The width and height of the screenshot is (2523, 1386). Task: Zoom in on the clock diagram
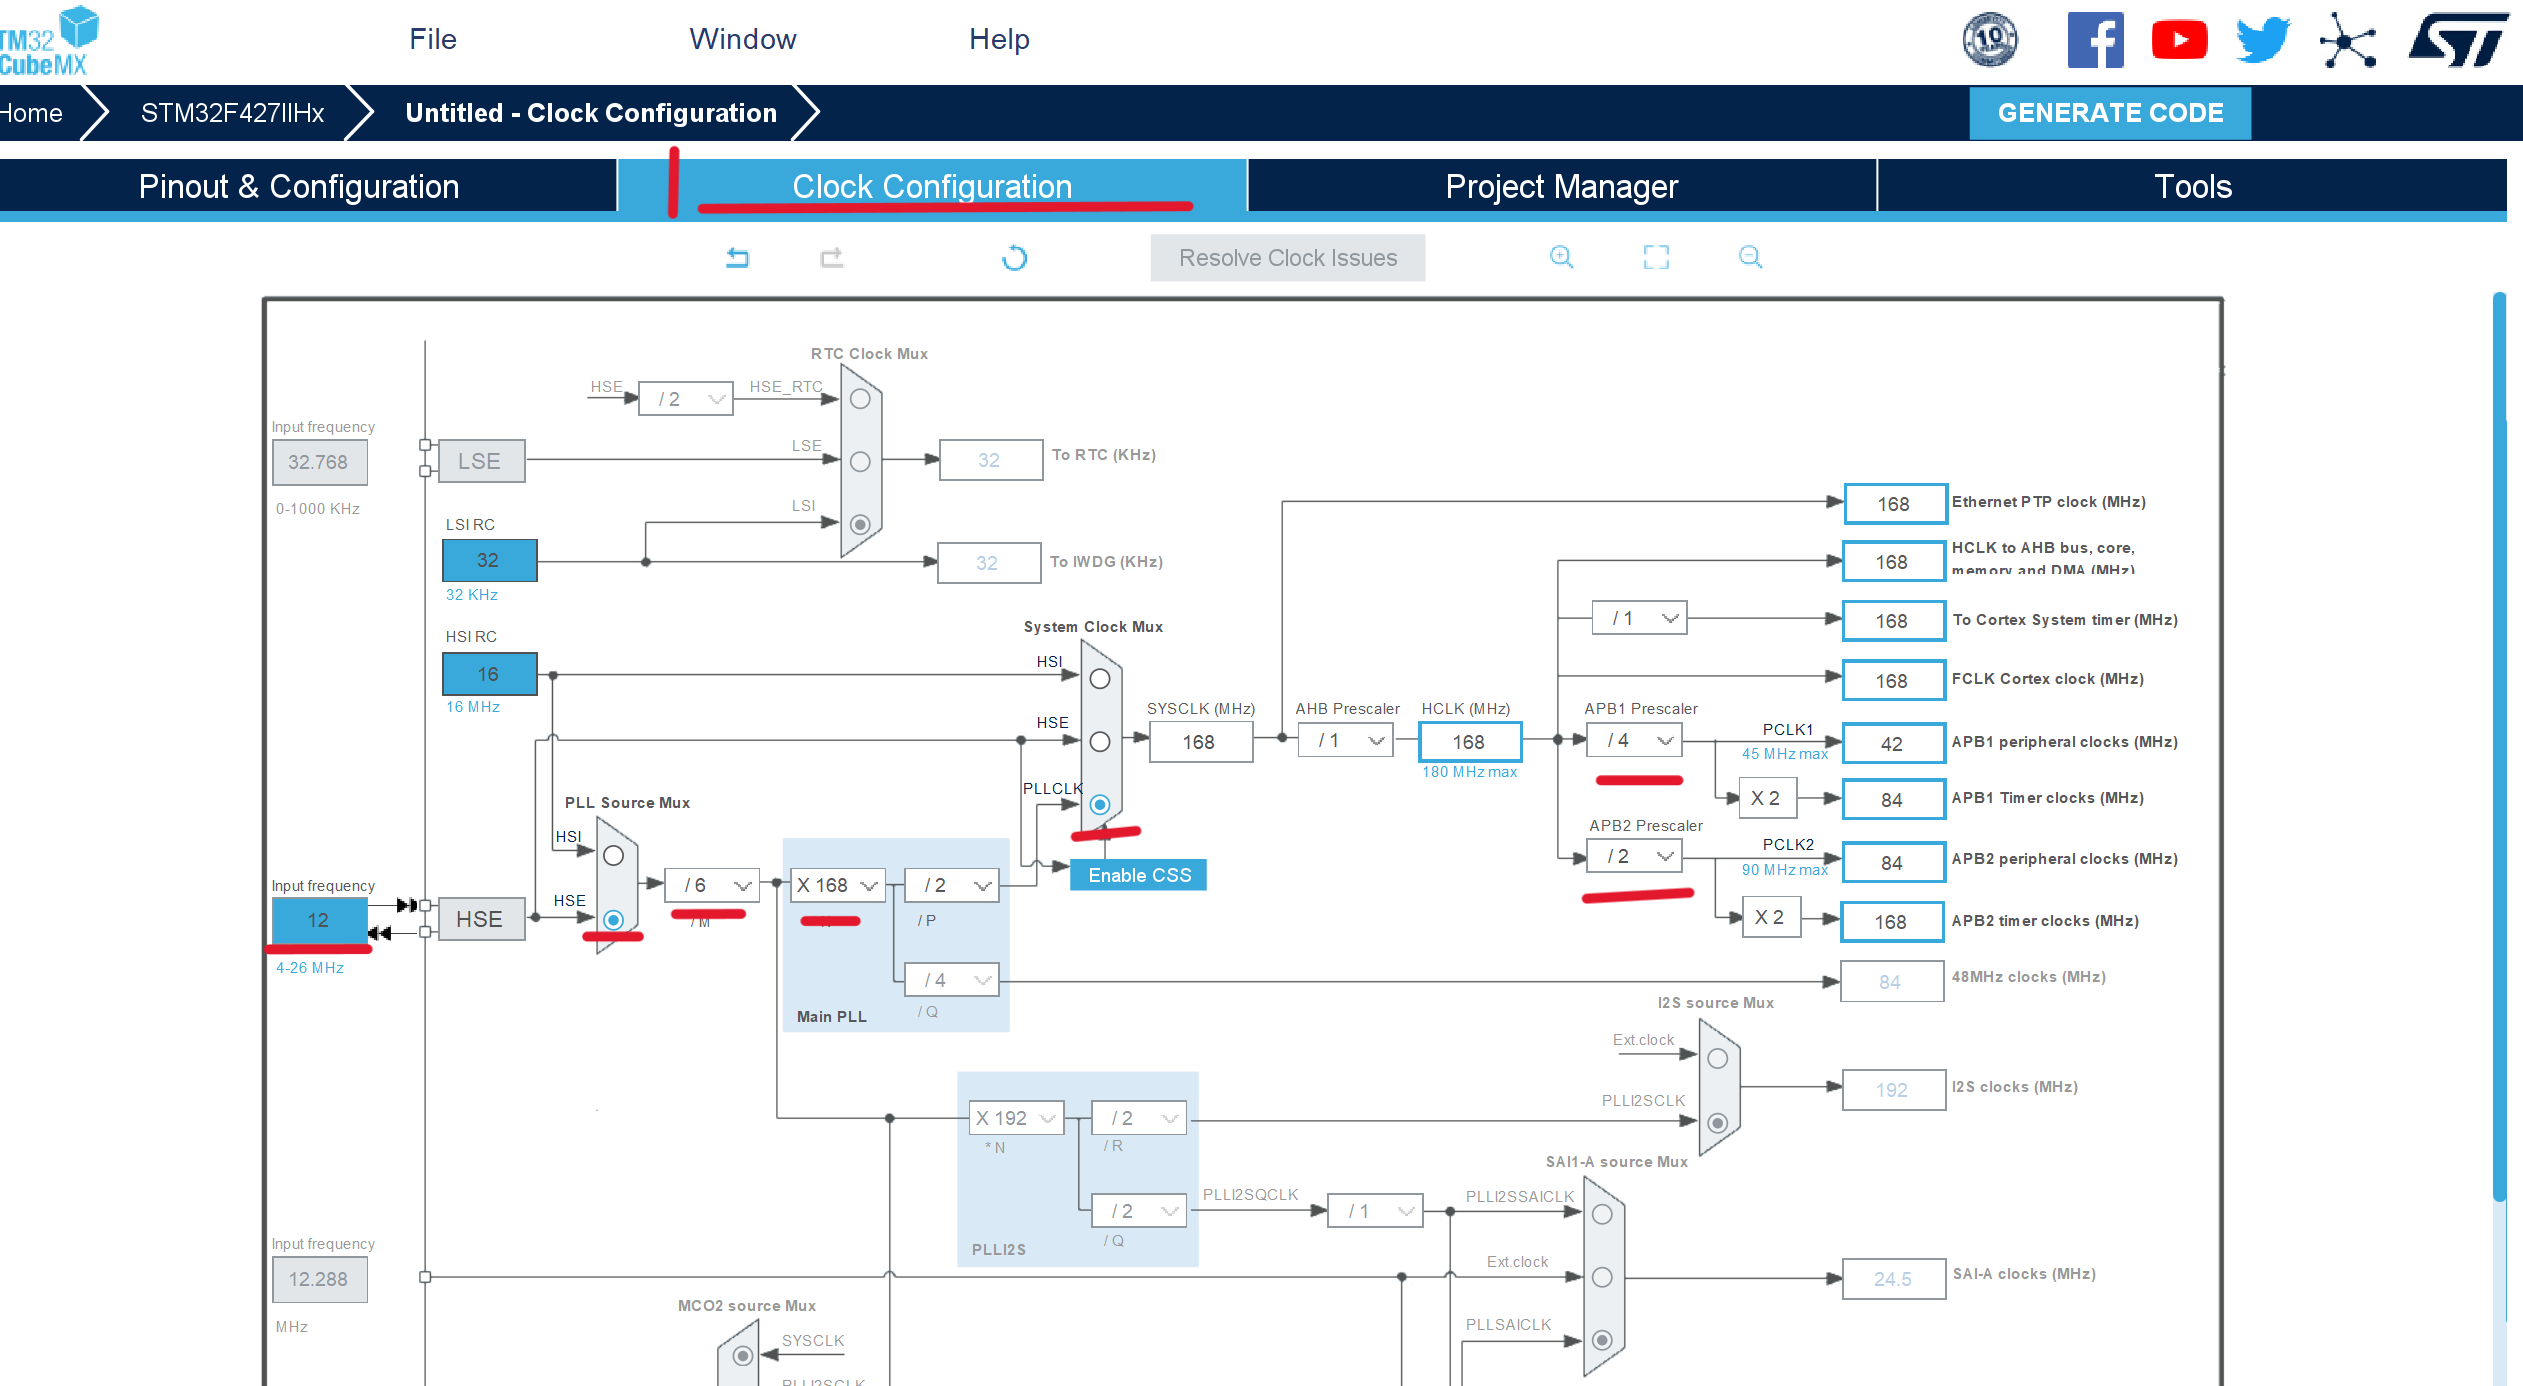coord(1561,257)
